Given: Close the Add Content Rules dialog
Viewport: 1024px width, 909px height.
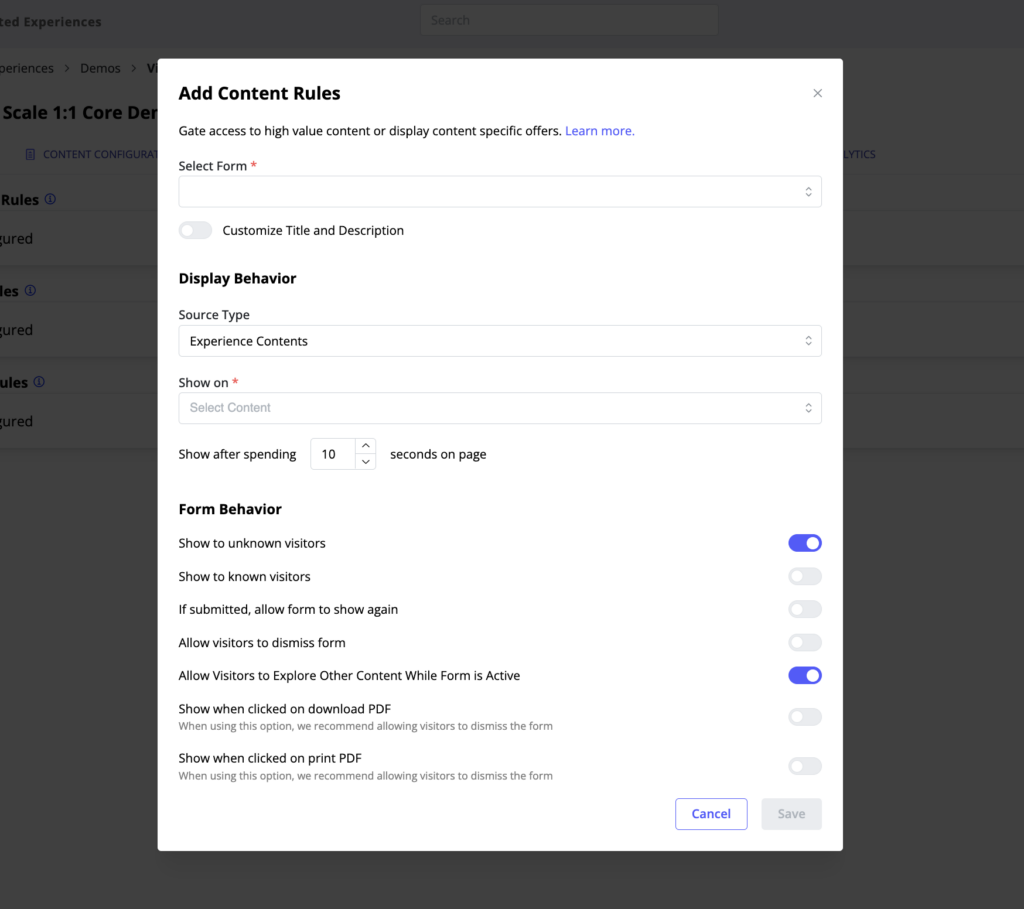Looking at the screenshot, I should pos(817,93).
